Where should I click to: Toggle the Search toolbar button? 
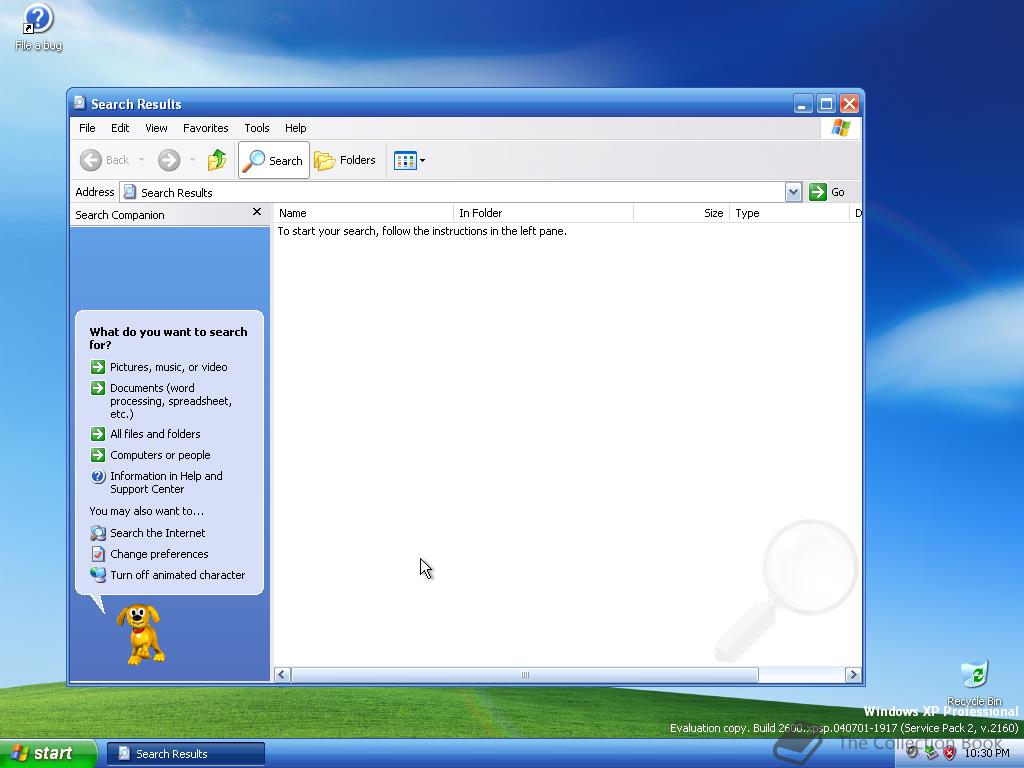pos(274,160)
